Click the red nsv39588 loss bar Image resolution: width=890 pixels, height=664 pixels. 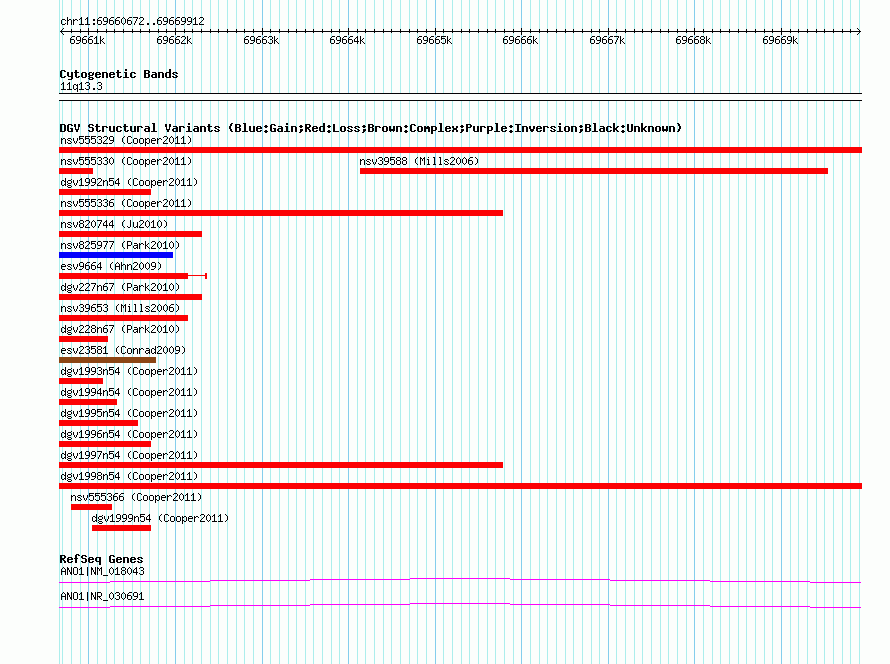[594, 171]
